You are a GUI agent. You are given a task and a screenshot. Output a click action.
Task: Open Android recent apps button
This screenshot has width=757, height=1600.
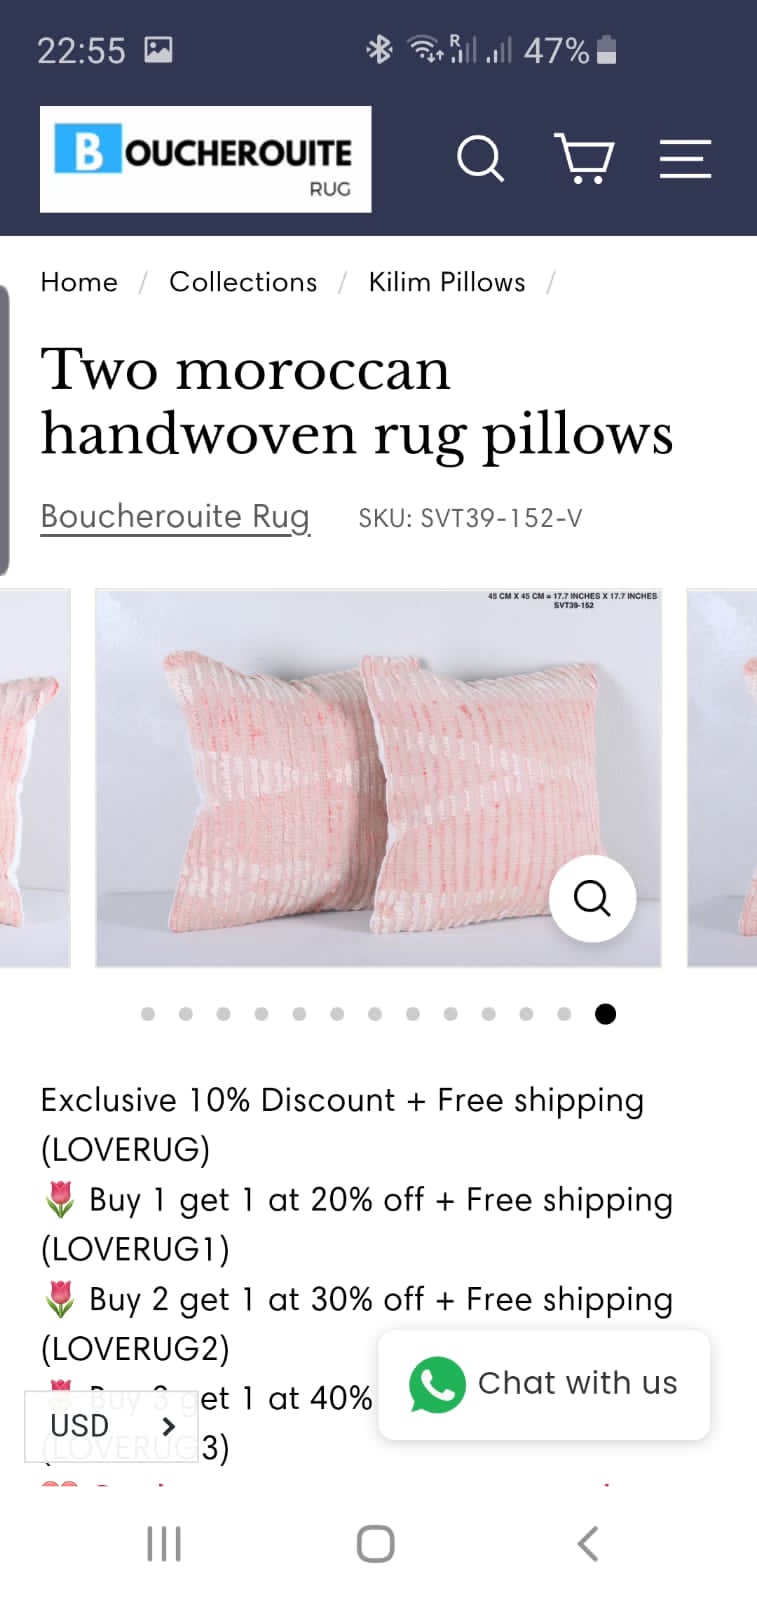coord(164,1544)
